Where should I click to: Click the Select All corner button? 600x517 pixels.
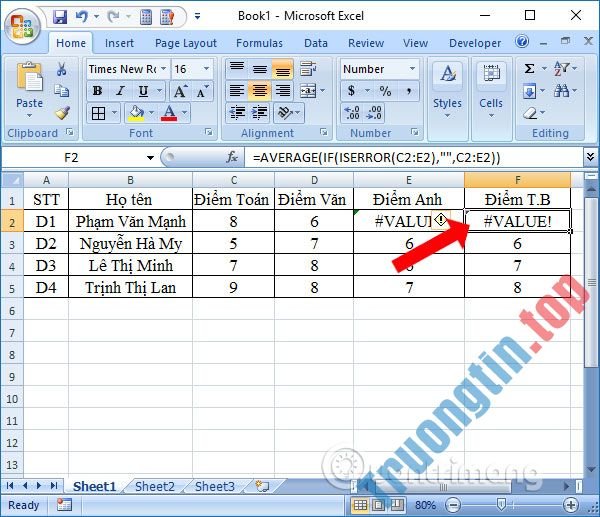click(13, 180)
